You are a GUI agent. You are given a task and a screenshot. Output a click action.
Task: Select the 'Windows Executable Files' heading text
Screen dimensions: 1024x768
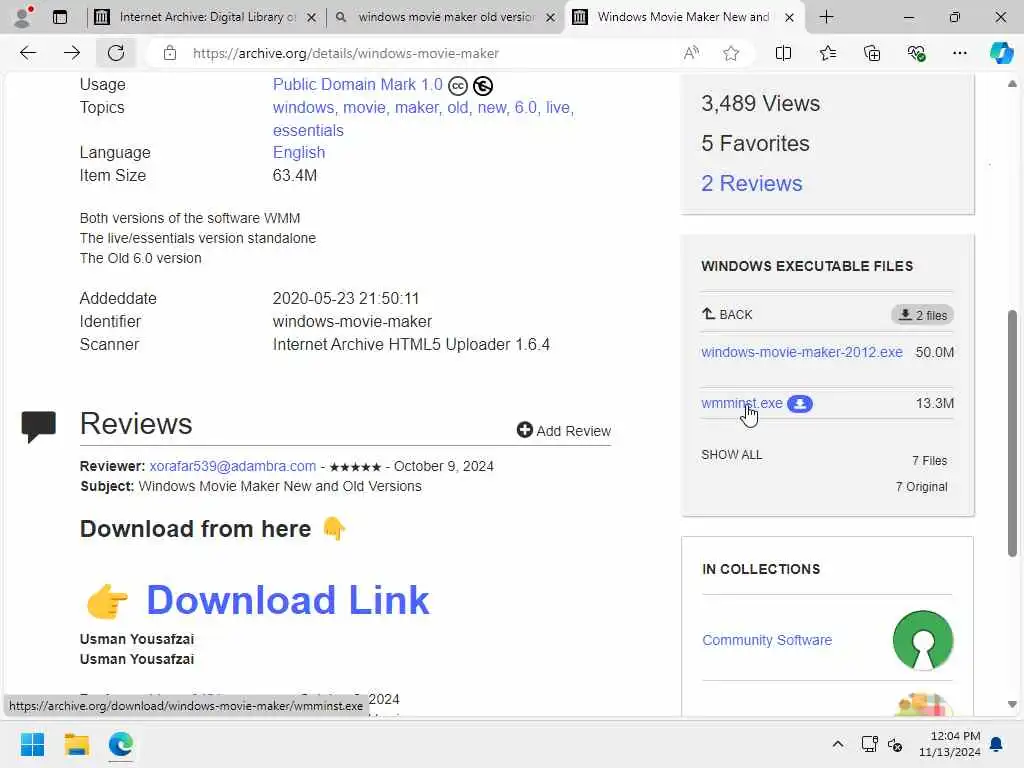[x=807, y=266]
